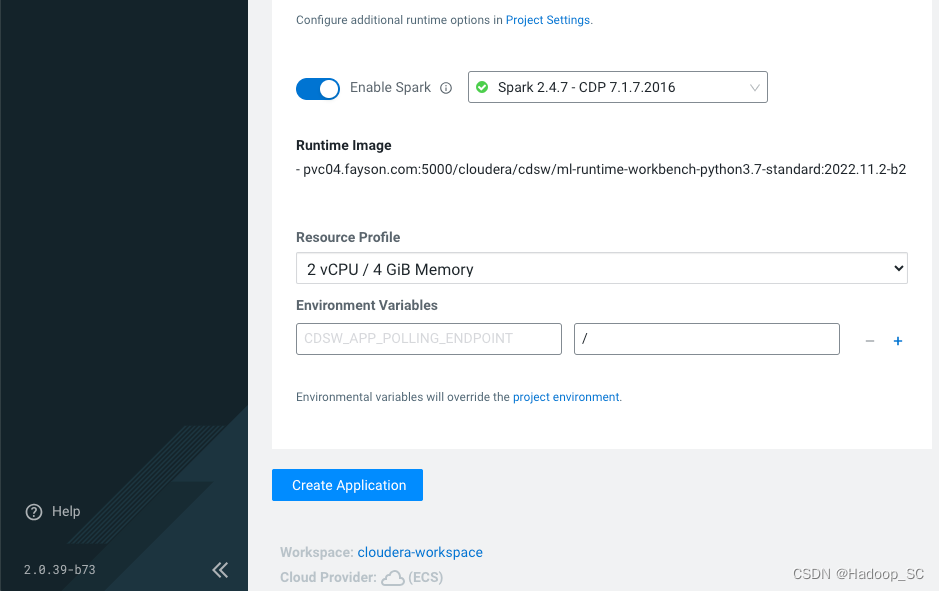The height and width of the screenshot is (591, 939).
Task: Remove environment variable with minus icon
Action: coord(870,341)
